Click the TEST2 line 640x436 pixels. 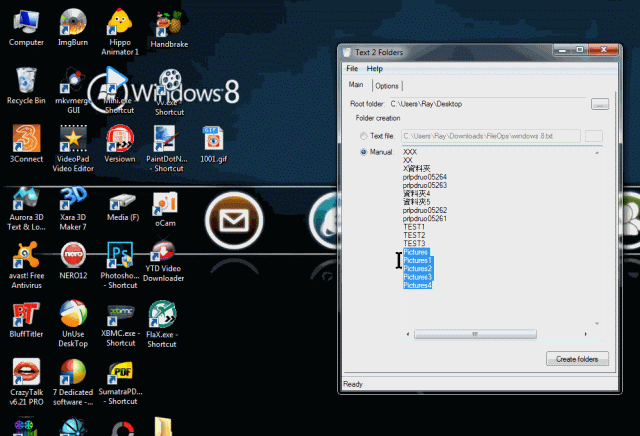(x=414, y=235)
